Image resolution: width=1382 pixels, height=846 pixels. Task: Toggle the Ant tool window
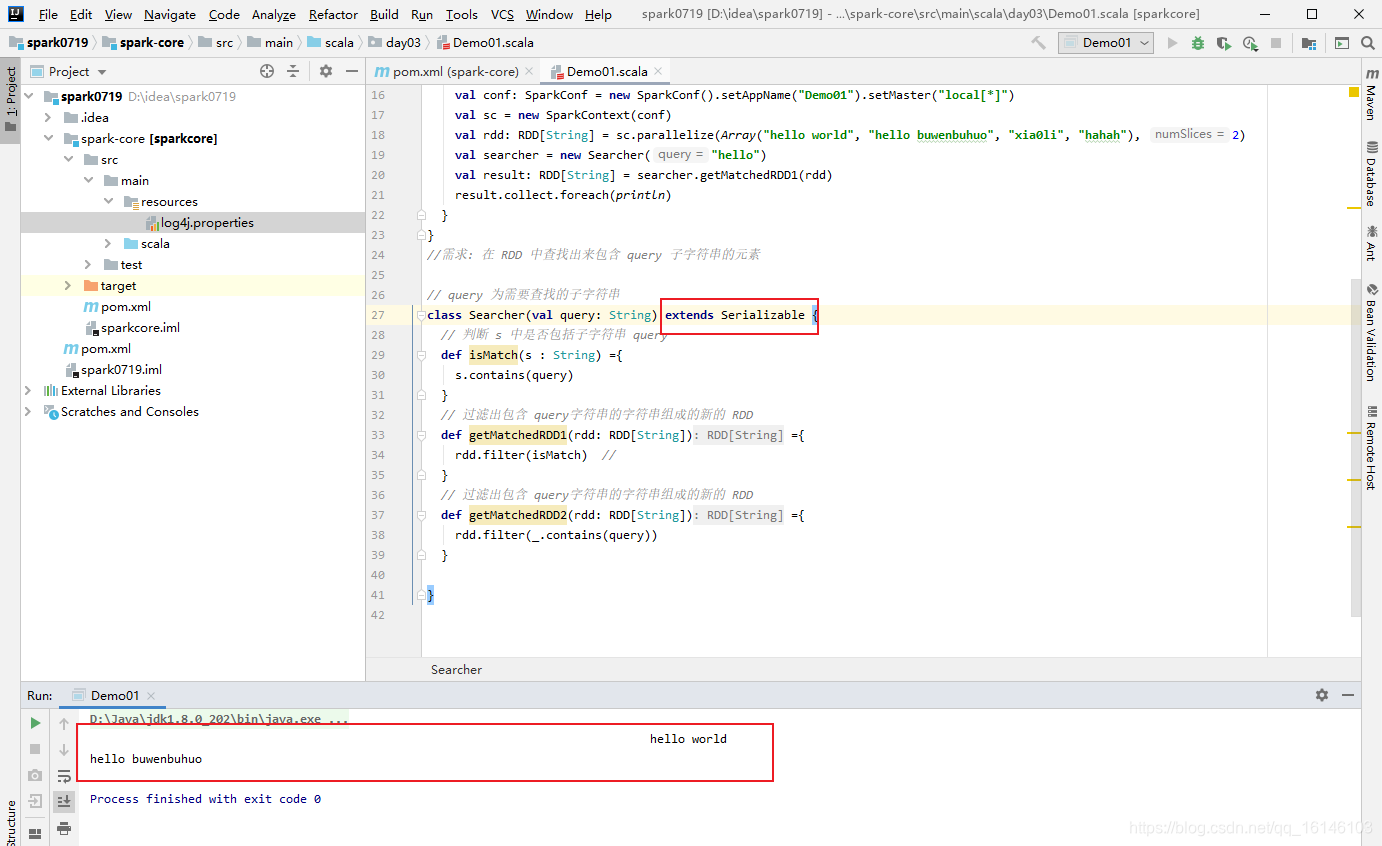(x=1370, y=242)
